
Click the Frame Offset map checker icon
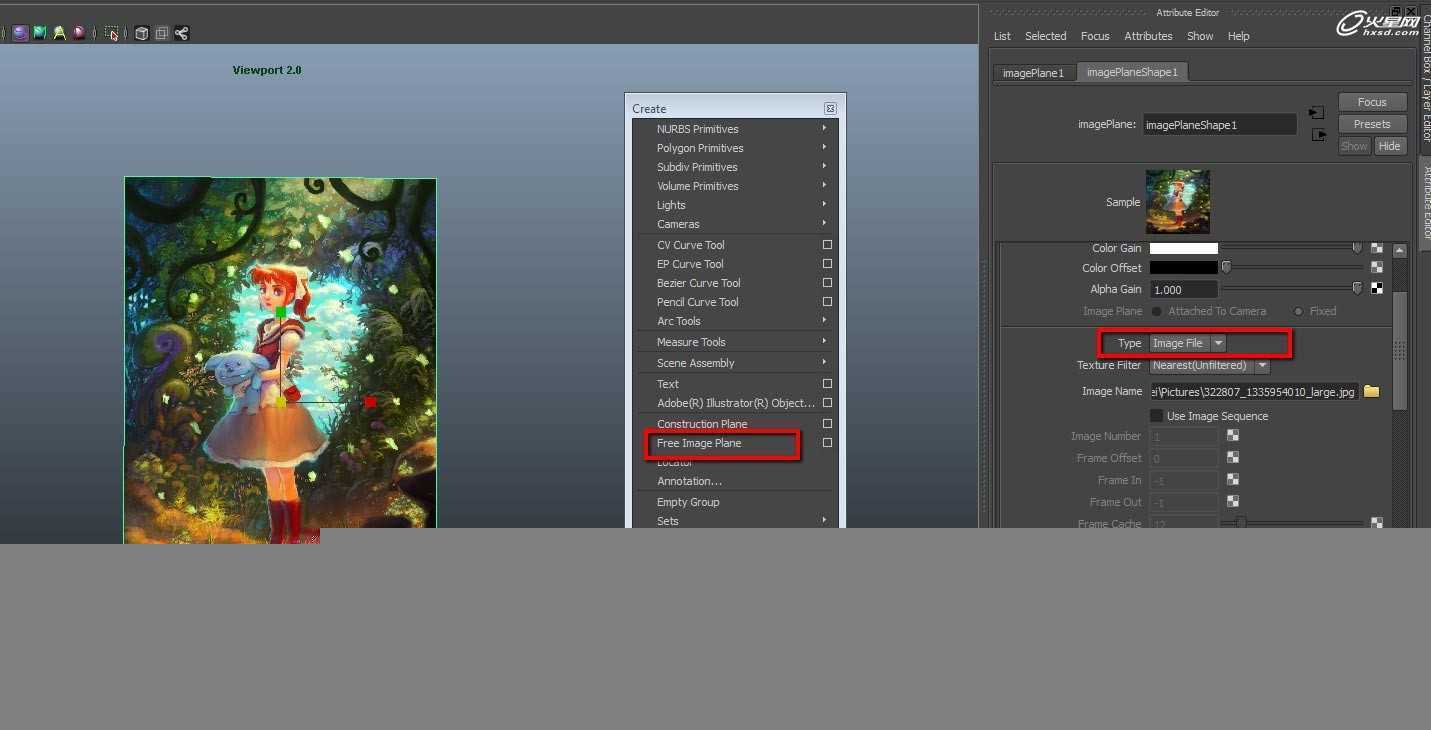1233,457
